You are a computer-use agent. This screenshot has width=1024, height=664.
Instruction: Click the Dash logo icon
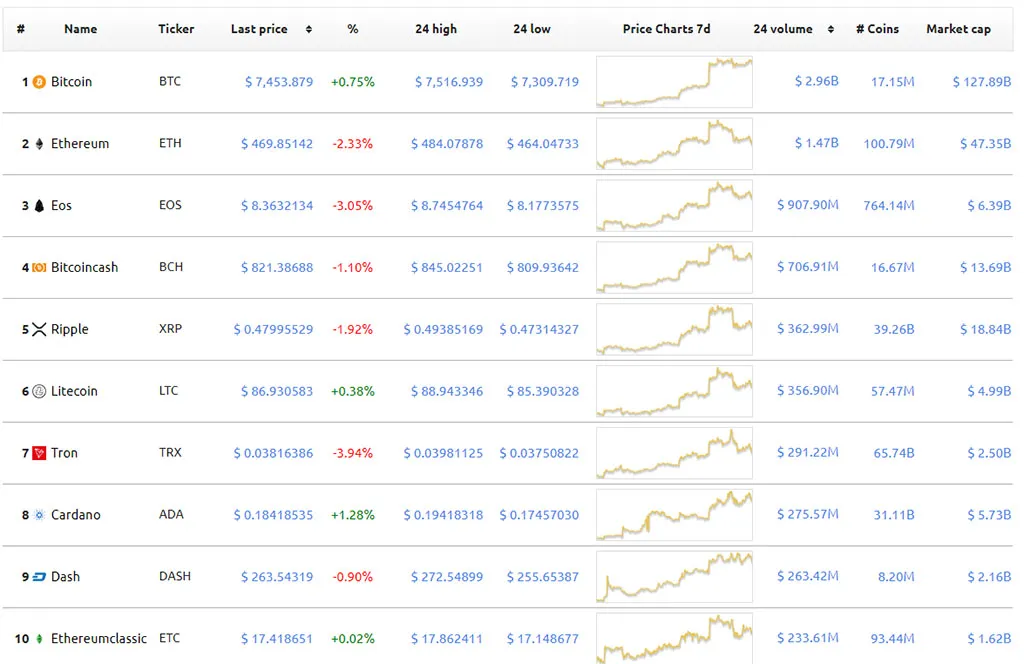point(39,577)
